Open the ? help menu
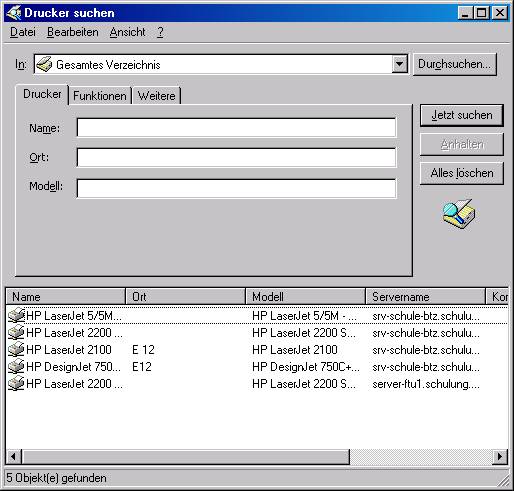 coord(160,32)
